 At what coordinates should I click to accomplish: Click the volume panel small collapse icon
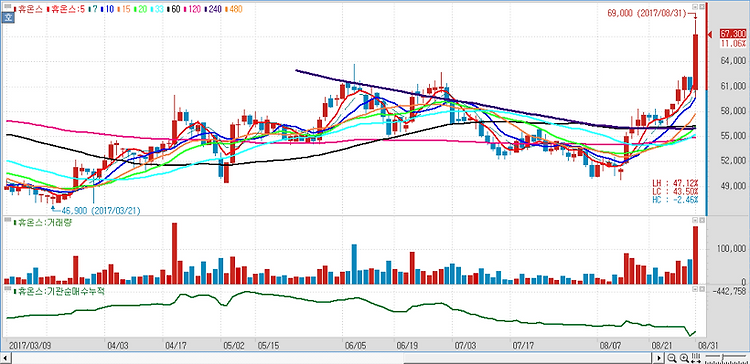click(695, 221)
